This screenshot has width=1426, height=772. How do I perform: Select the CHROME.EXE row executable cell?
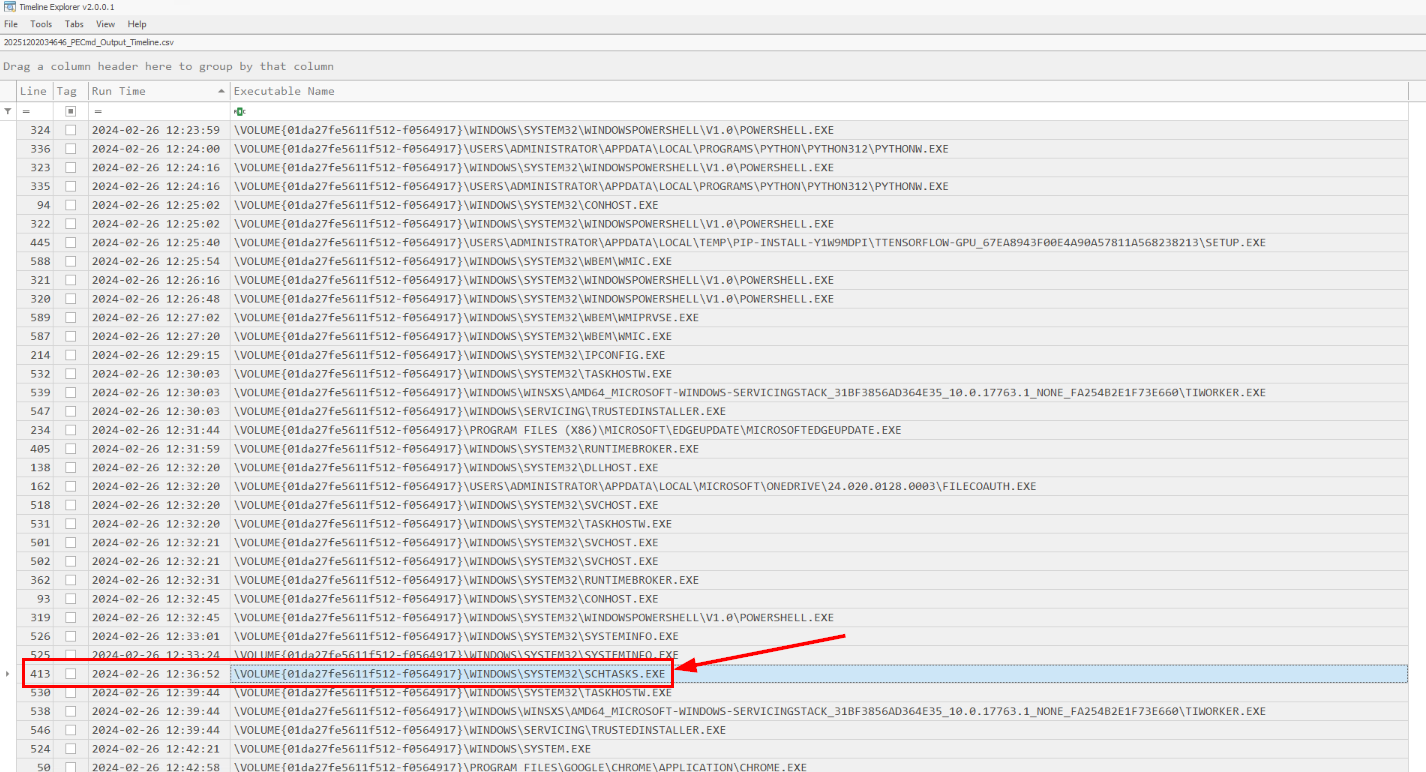click(520, 767)
